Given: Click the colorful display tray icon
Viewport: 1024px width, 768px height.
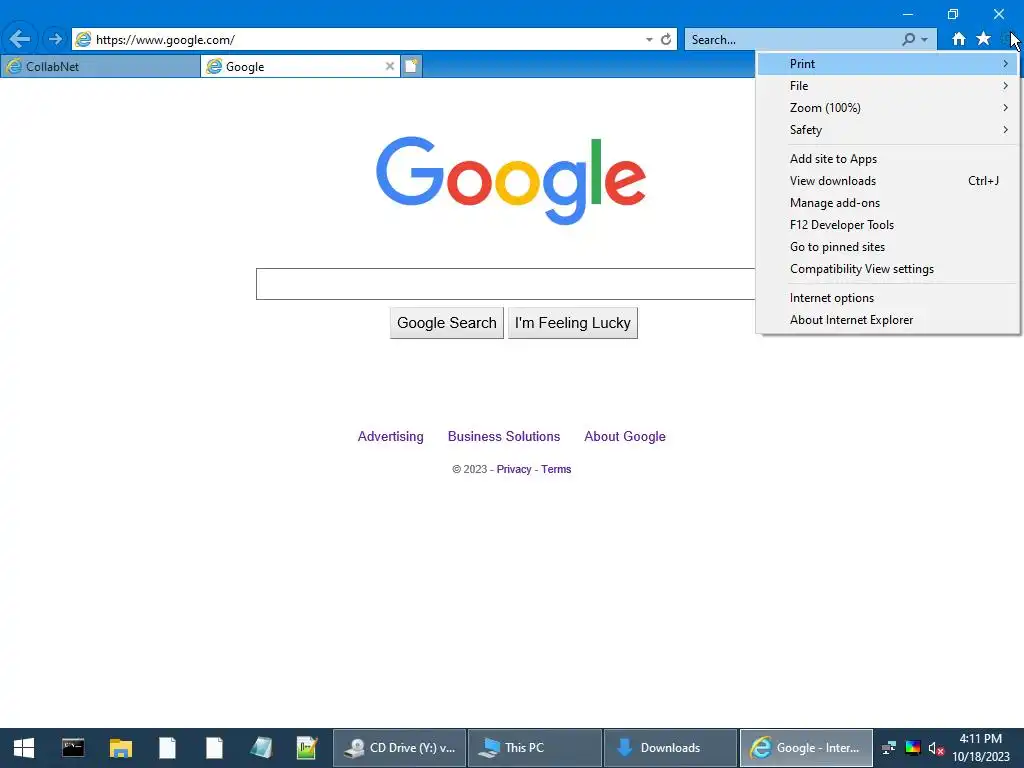Looking at the screenshot, I should pos(912,748).
